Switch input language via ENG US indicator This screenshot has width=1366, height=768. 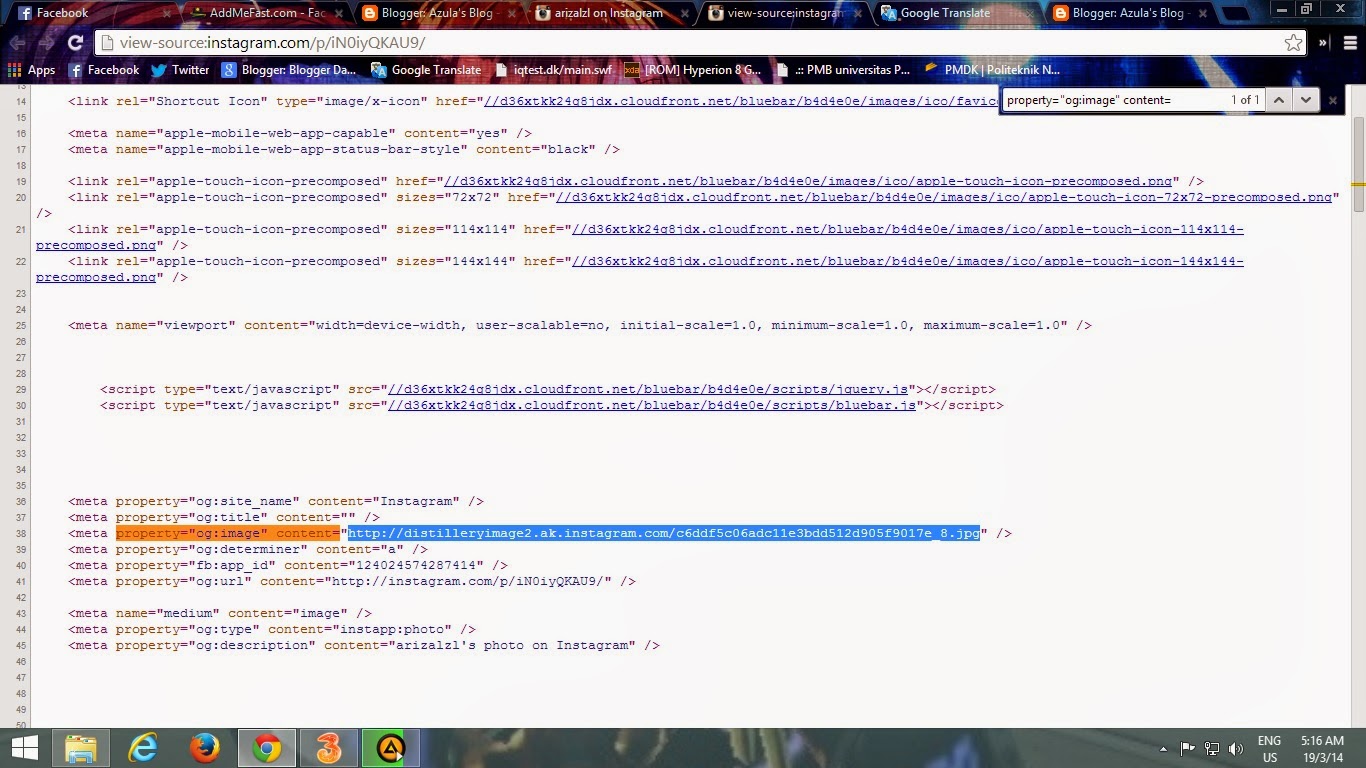click(x=1269, y=749)
